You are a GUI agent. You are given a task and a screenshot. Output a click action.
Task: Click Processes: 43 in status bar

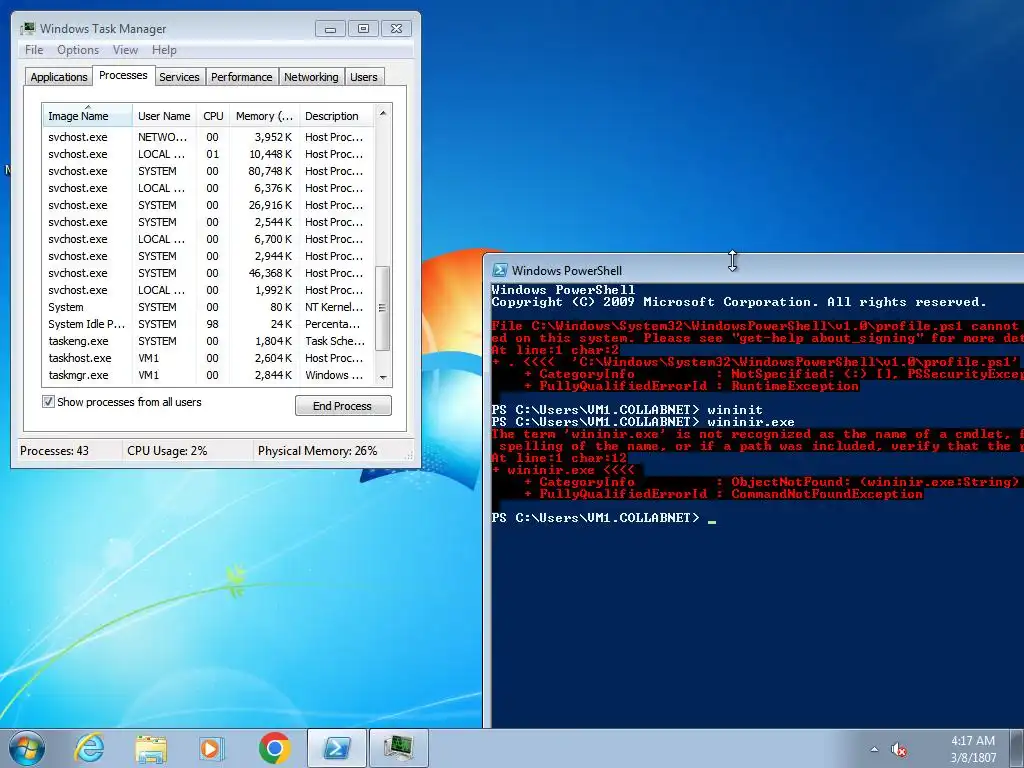pos(54,451)
